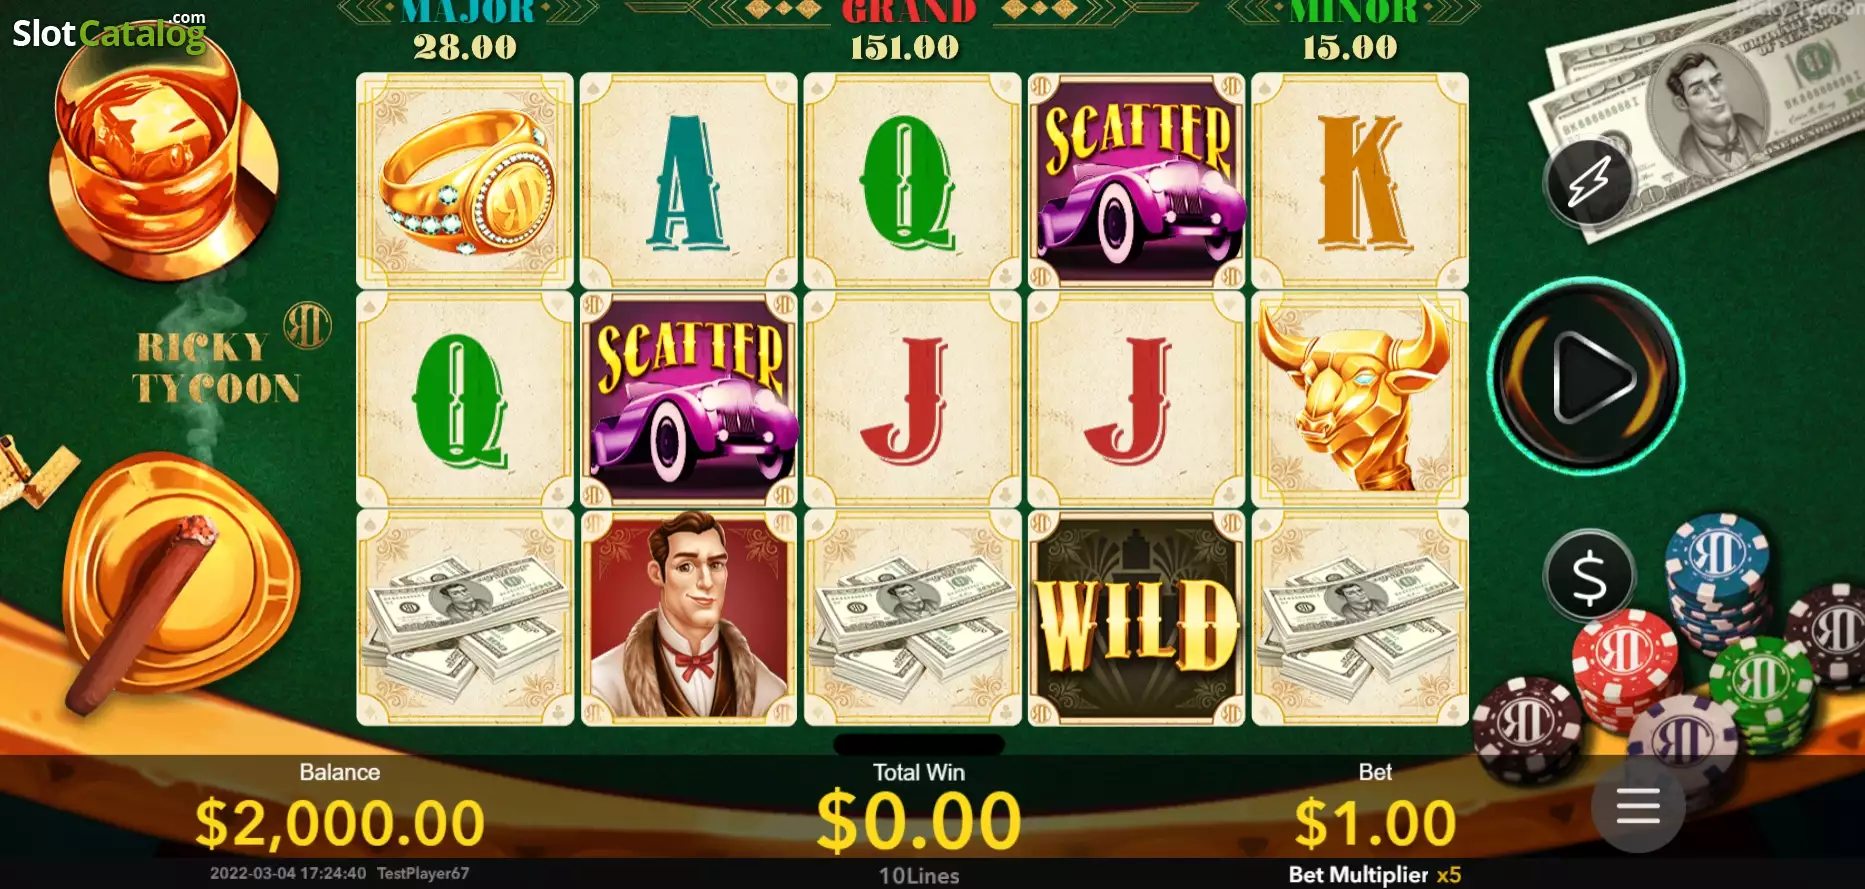Click the Scatter car in top row
This screenshot has width=1865, height=889.
[1136, 181]
